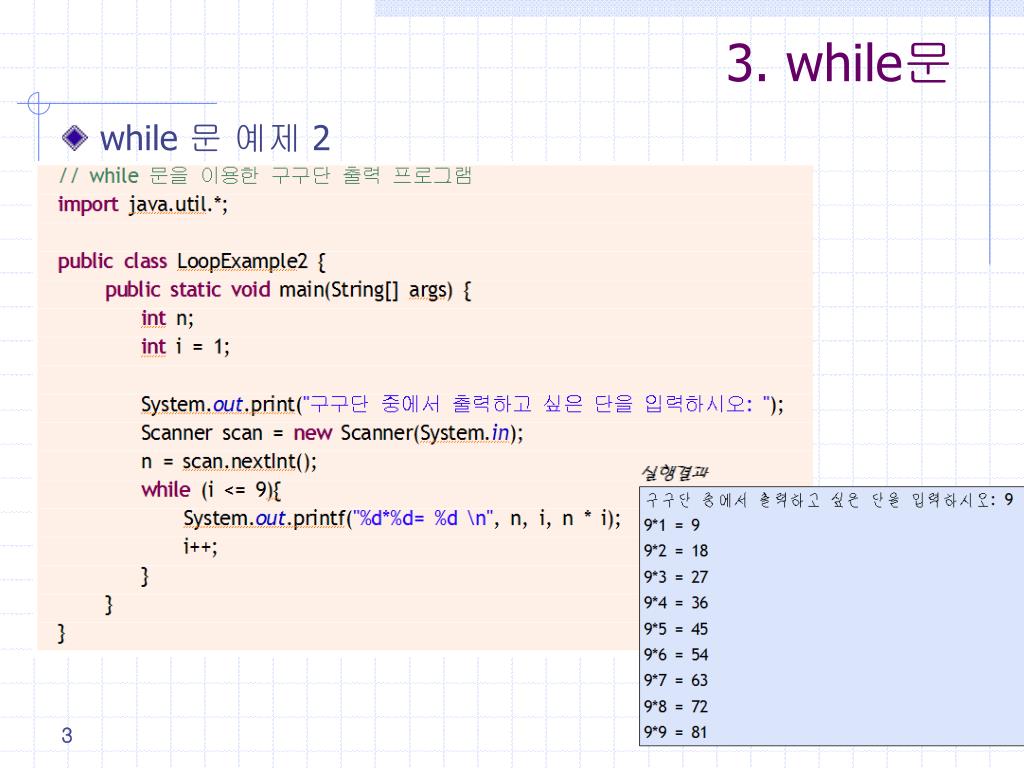The image size is (1024, 768).
Task: Click the System.out.print prompt statement line
Action: tap(462, 404)
